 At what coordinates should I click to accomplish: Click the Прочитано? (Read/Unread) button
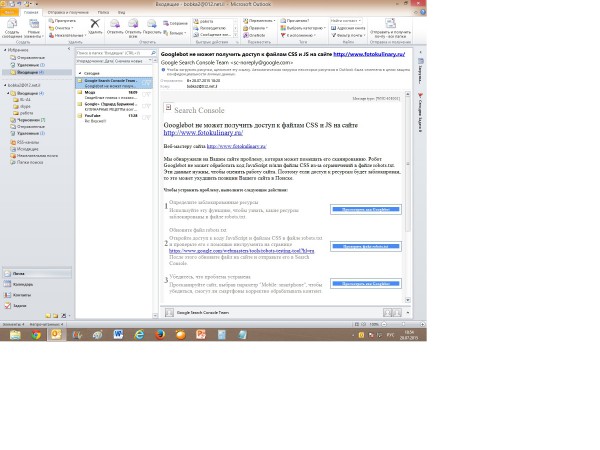click(x=295, y=21)
